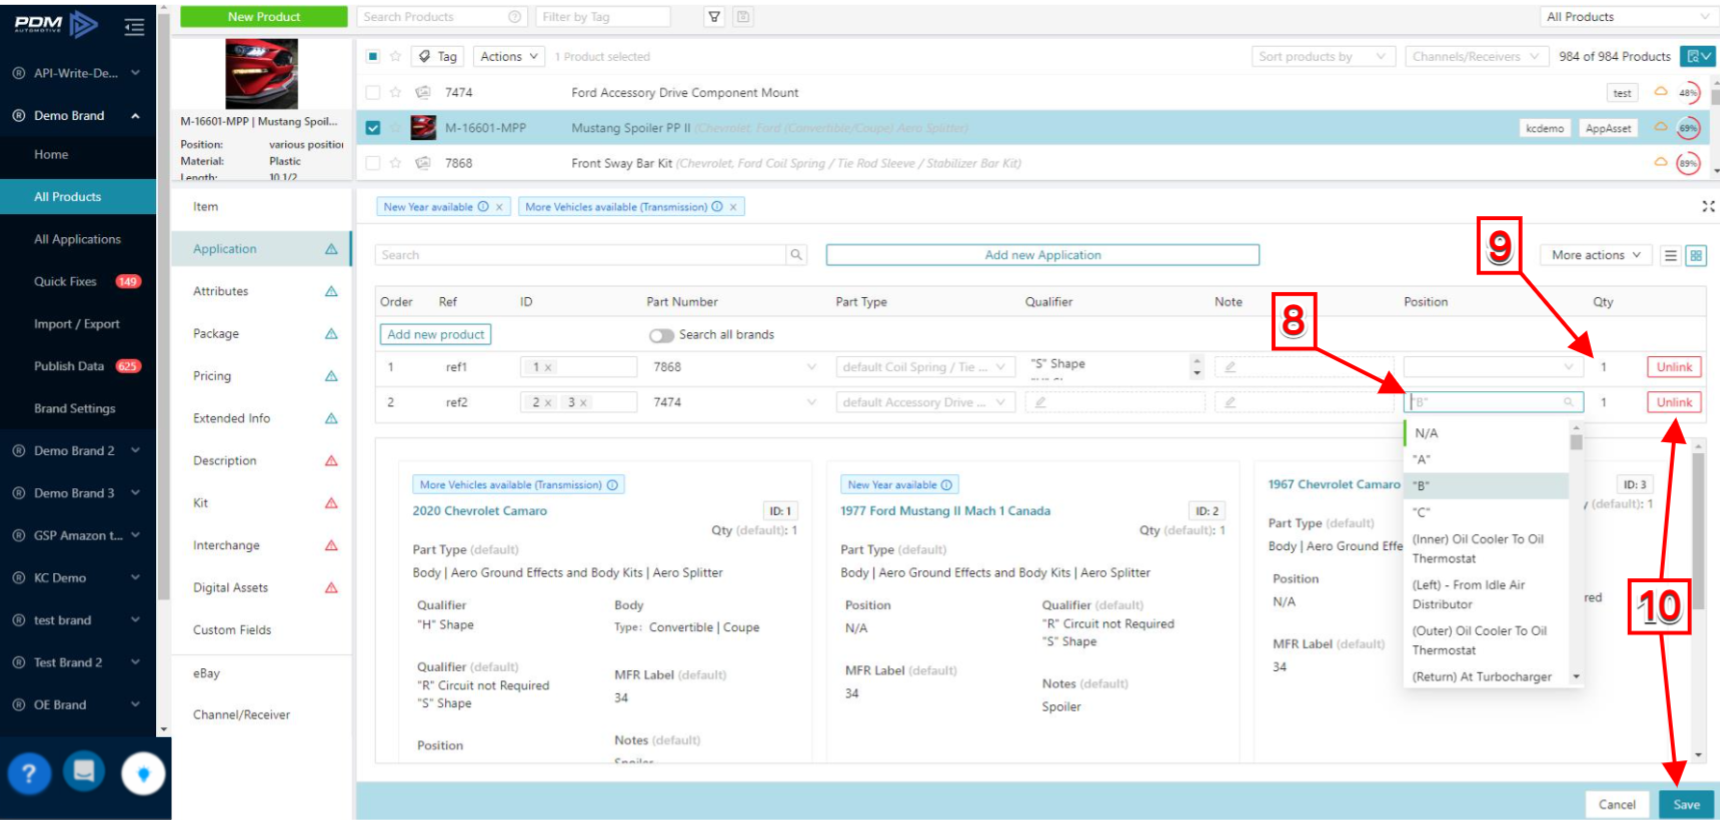Image resolution: width=1720 pixels, height=820 pixels.
Task: Edit the Note pencil for ref1 row
Action: click(x=1230, y=367)
